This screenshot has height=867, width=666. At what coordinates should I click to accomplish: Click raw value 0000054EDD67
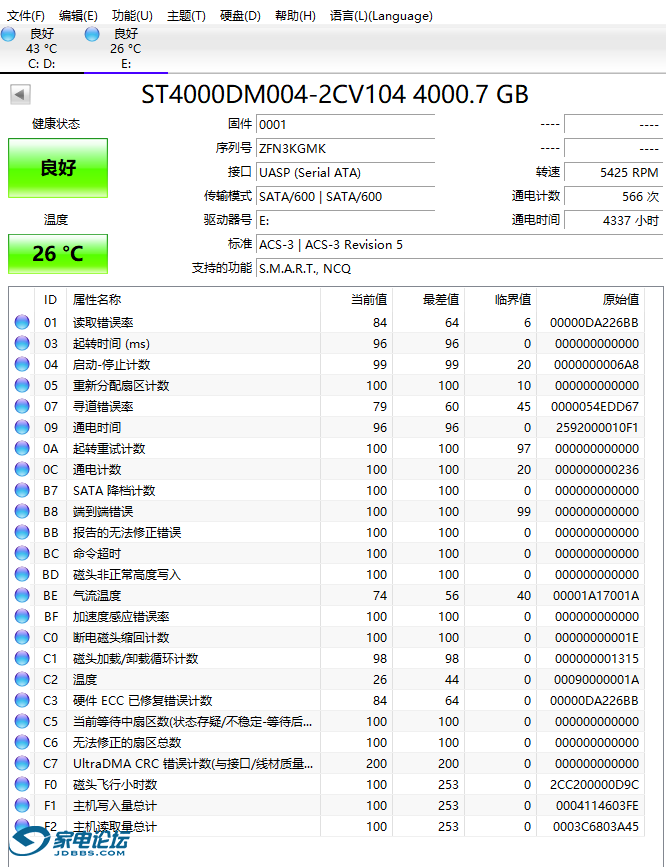[x=595, y=406]
